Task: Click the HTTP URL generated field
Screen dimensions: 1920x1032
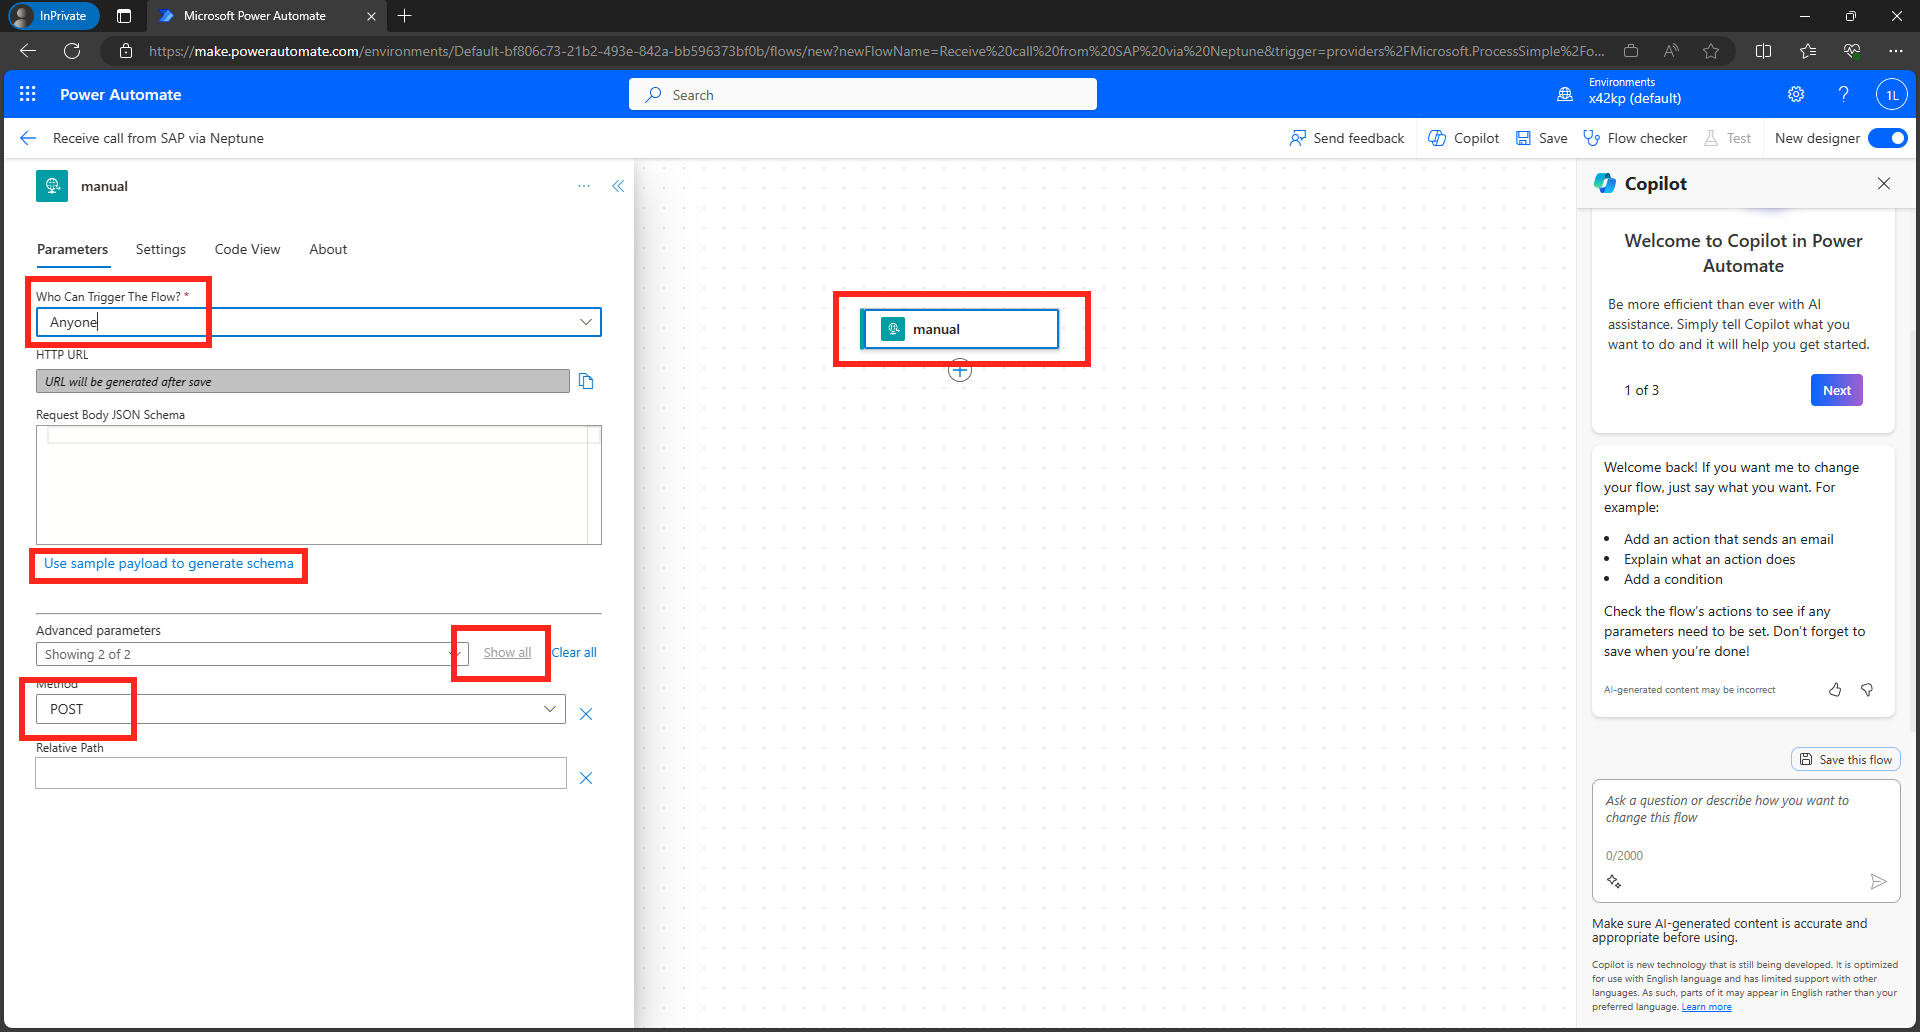Action: point(303,381)
